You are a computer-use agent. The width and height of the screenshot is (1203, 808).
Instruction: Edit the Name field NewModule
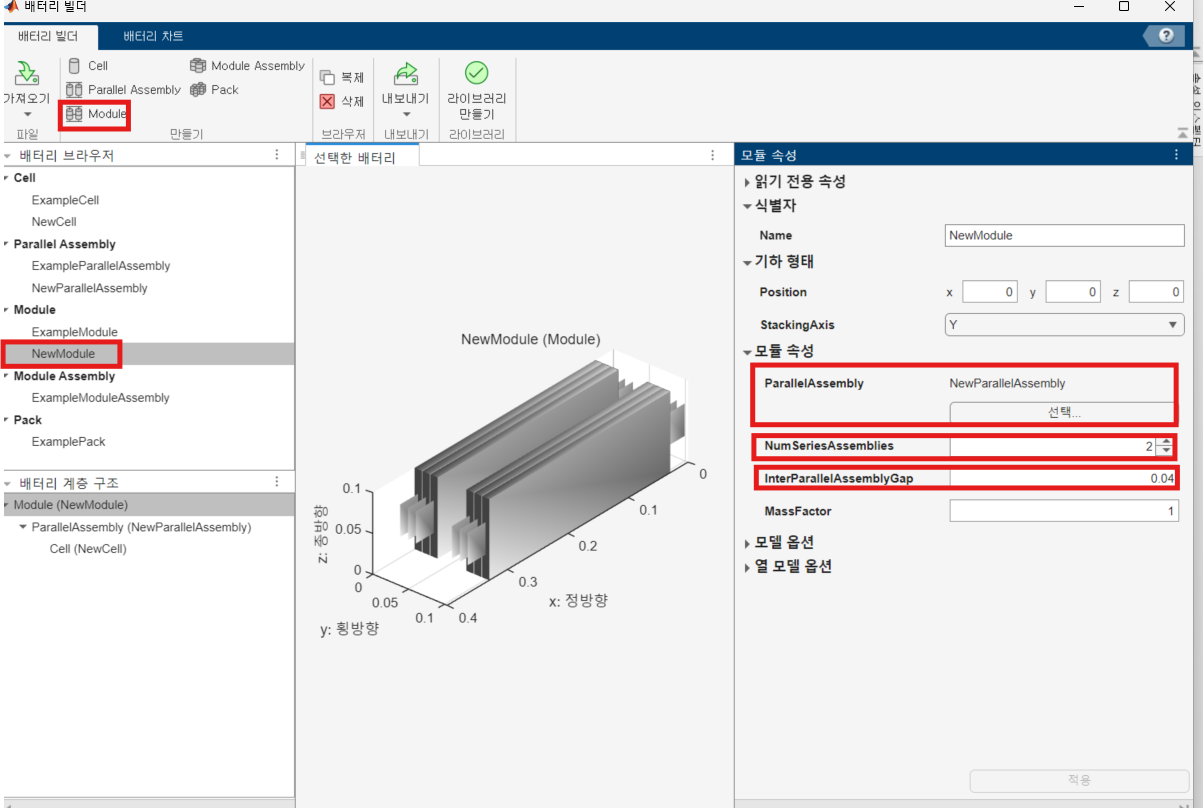(1064, 235)
